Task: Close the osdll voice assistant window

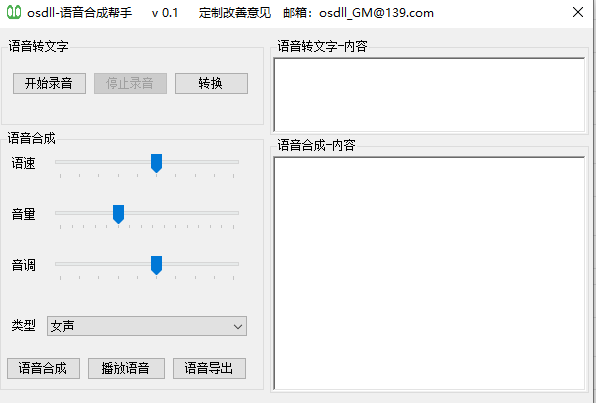Action: click(x=578, y=12)
